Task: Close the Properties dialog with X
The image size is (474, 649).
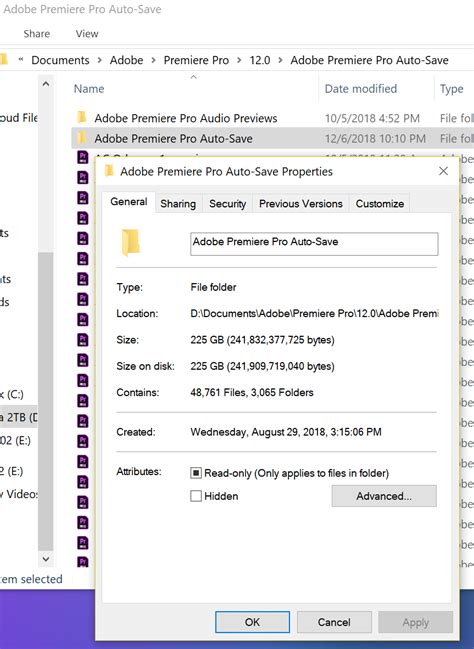Action: coord(443,171)
